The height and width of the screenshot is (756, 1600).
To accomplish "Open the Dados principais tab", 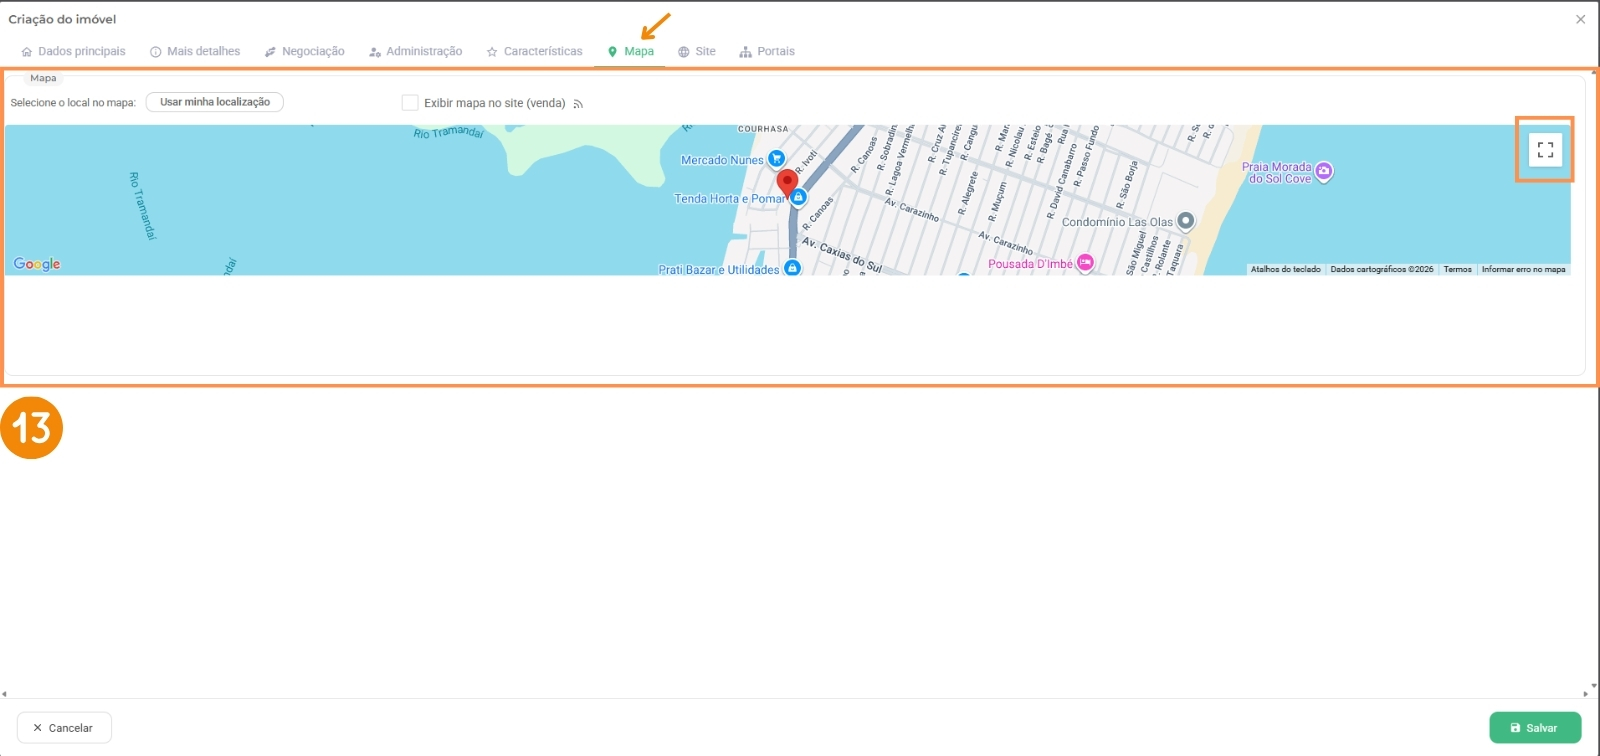I will tap(73, 52).
